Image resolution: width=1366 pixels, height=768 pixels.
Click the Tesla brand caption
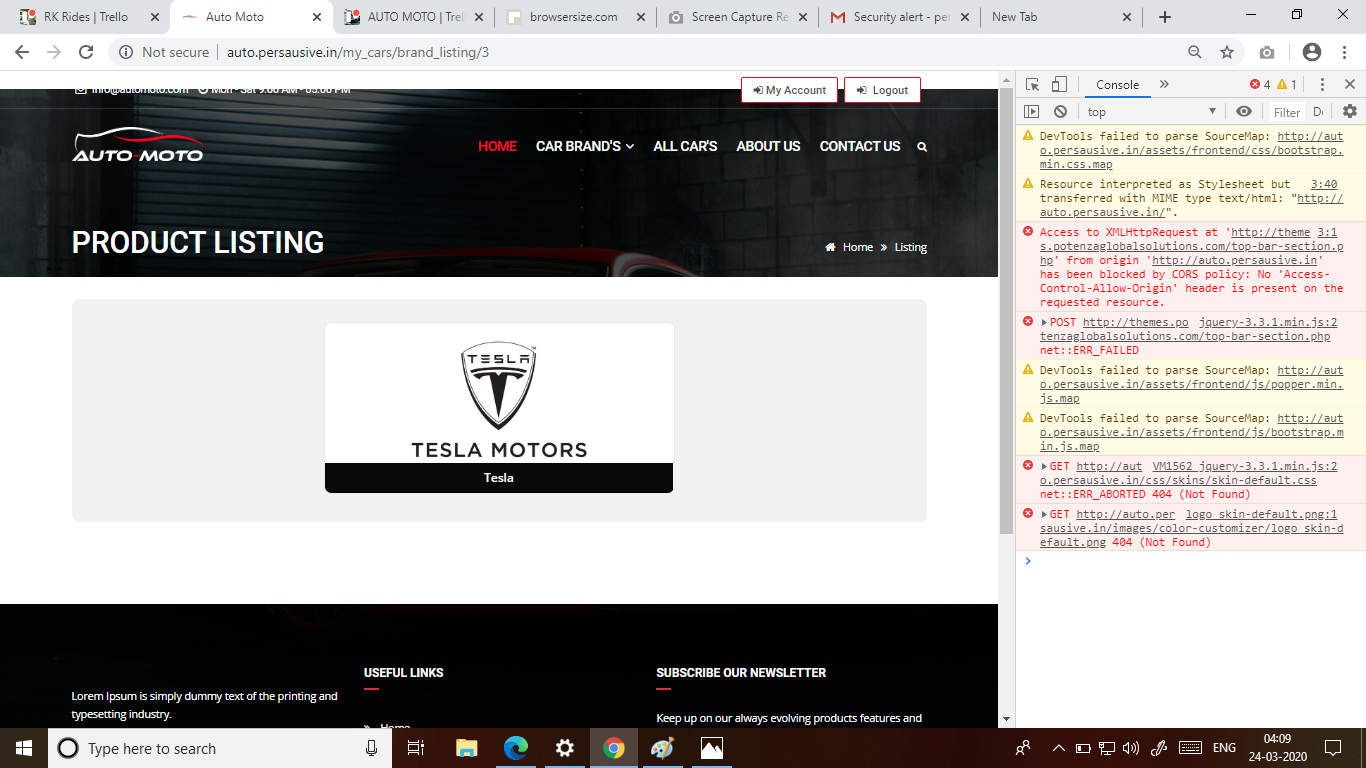point(499,478)
